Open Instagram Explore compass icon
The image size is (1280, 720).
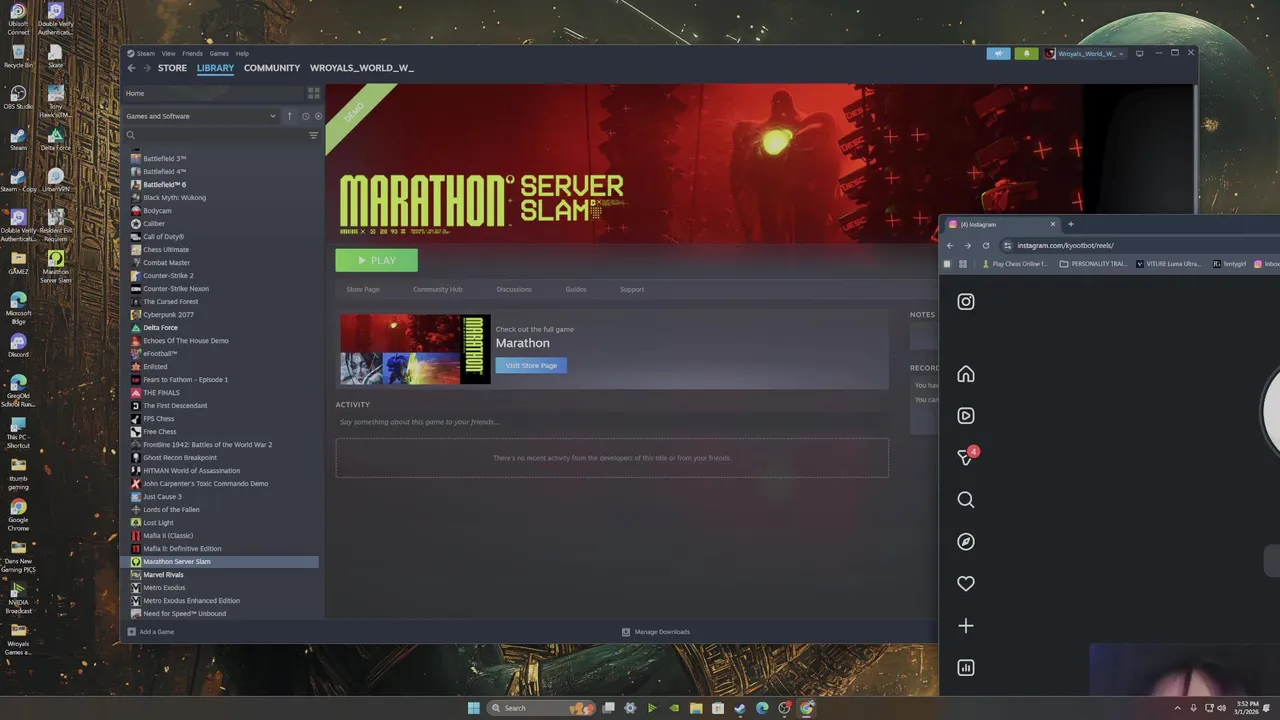966,541
